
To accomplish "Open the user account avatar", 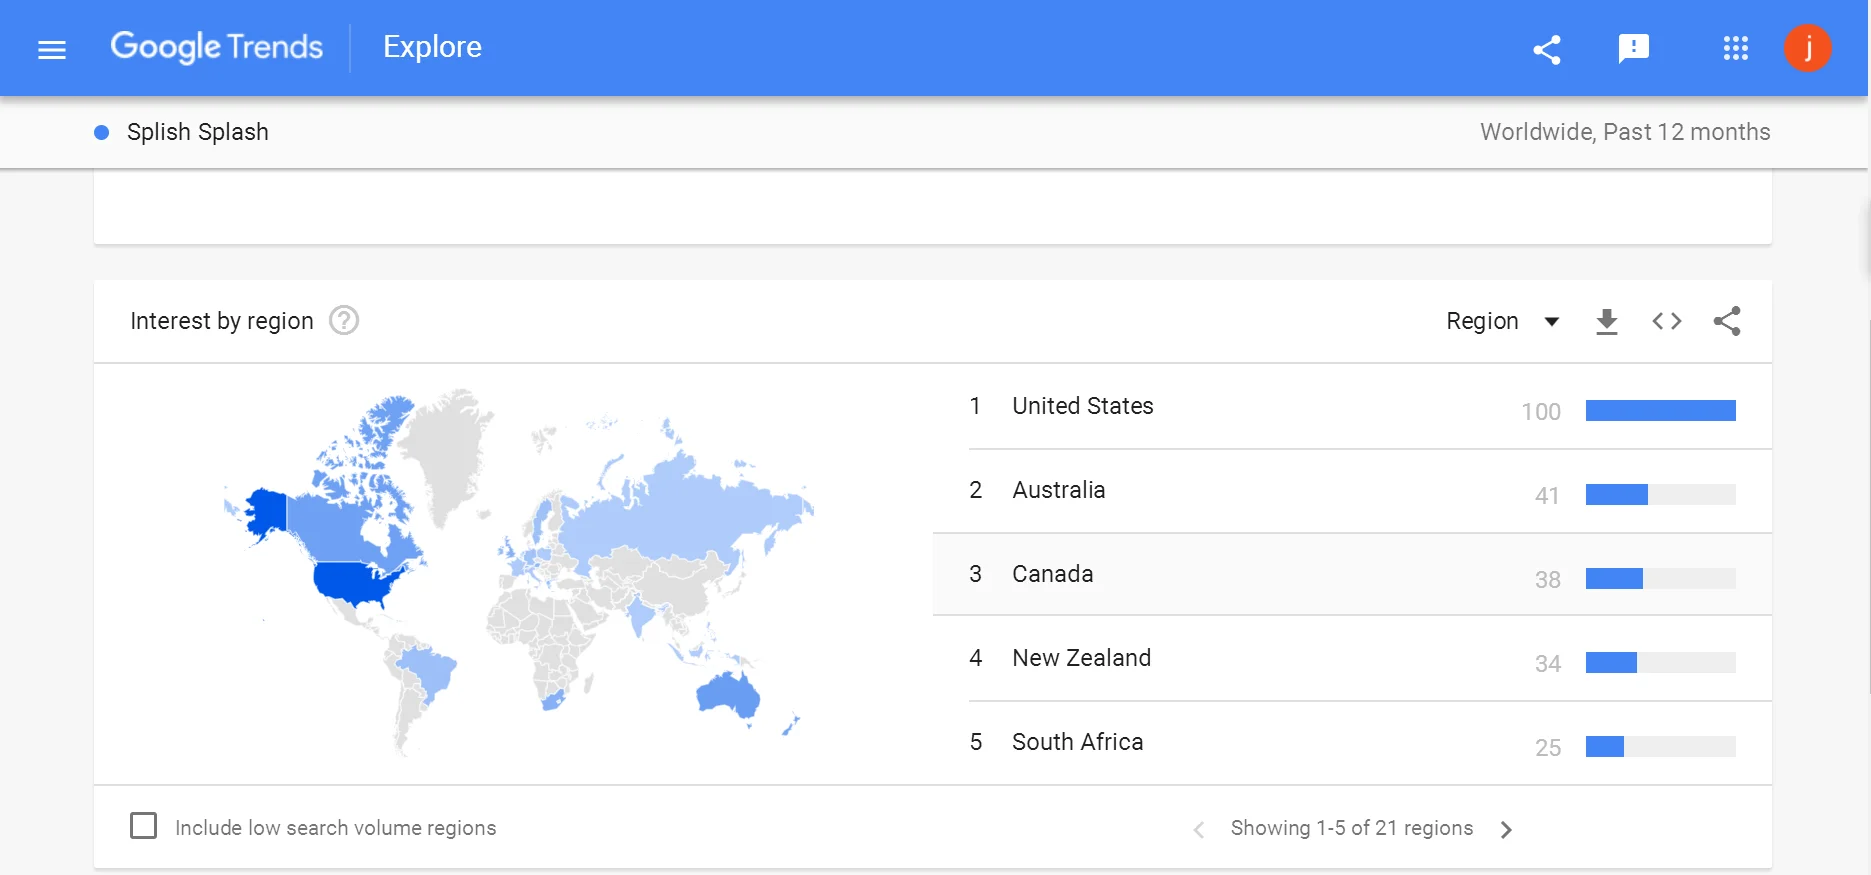I will 1807,48.
